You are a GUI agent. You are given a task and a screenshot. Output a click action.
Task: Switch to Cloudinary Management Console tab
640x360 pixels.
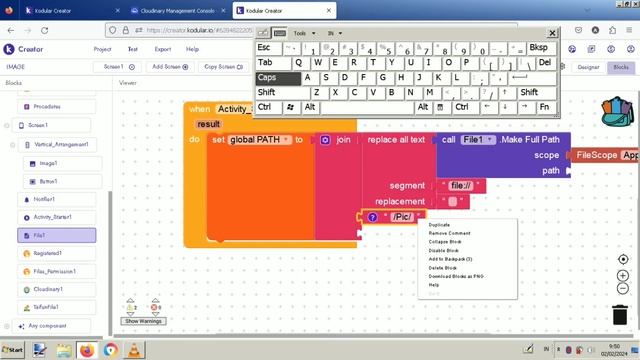[177, 11]
